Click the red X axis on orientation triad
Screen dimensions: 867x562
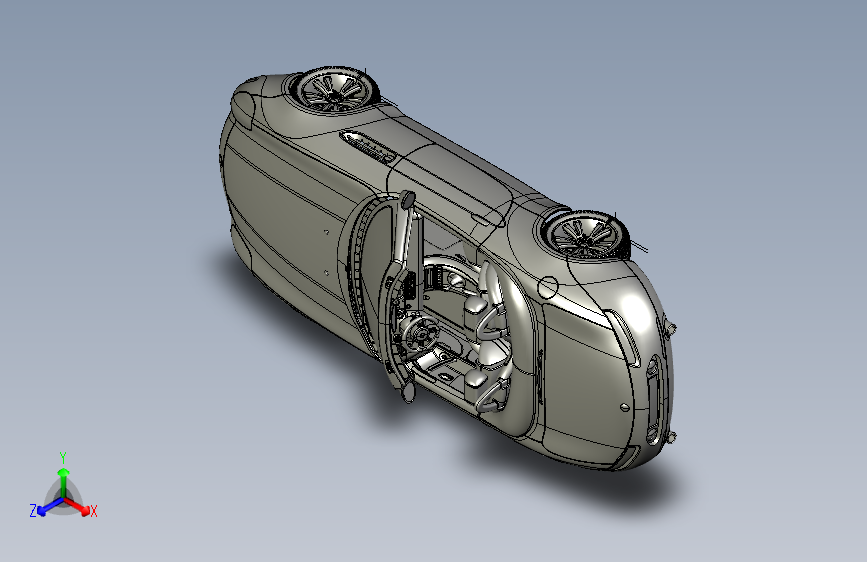[x=79, y=507]
